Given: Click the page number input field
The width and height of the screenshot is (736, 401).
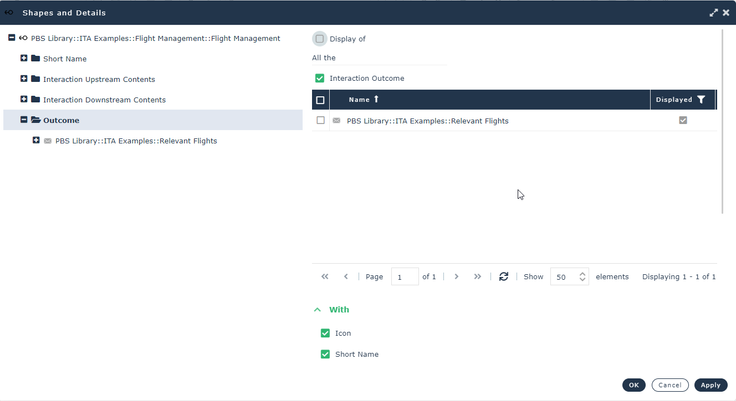Looking at the screenshot, I should 404,277.
